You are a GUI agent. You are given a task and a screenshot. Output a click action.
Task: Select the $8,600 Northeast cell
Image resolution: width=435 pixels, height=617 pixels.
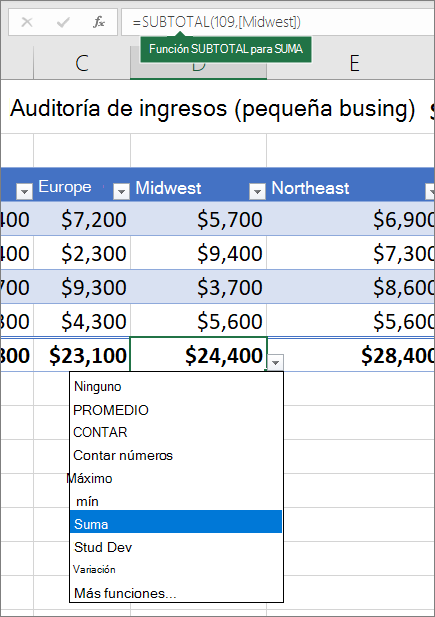[x=351, y=287]
